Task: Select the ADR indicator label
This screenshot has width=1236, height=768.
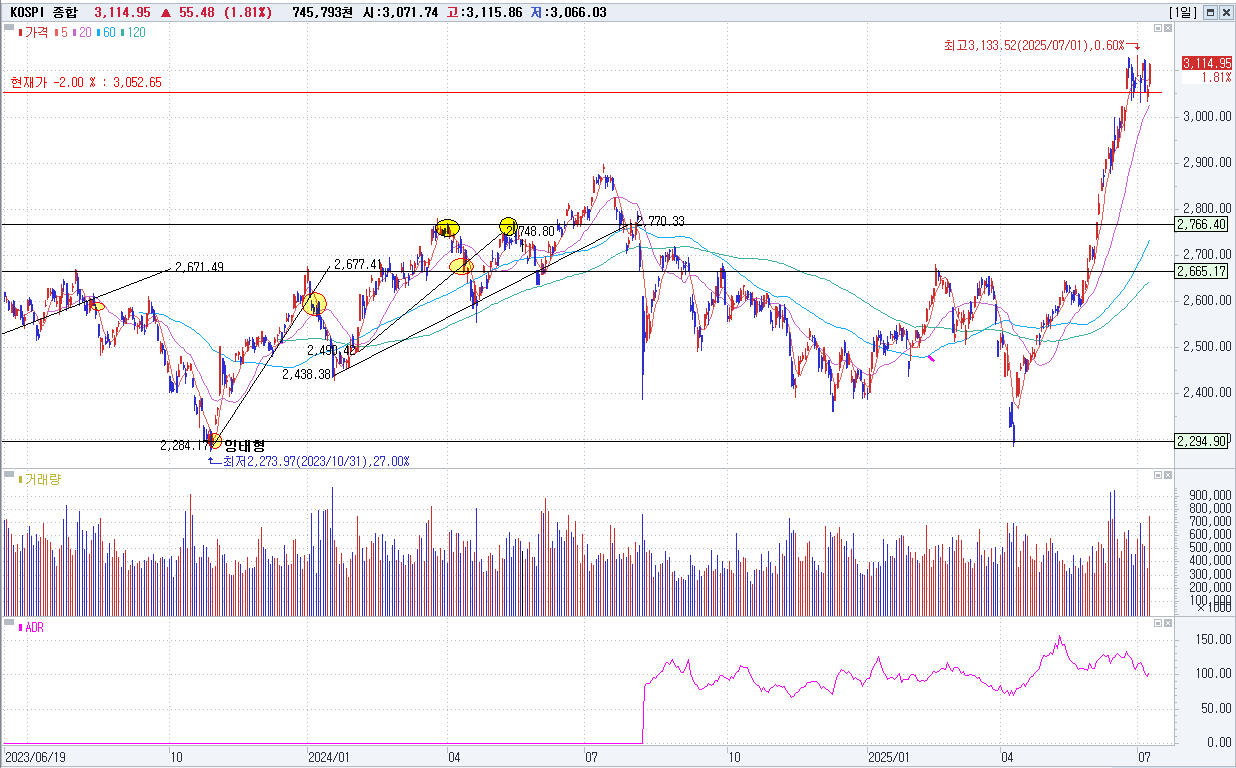Action: [31, 627]
